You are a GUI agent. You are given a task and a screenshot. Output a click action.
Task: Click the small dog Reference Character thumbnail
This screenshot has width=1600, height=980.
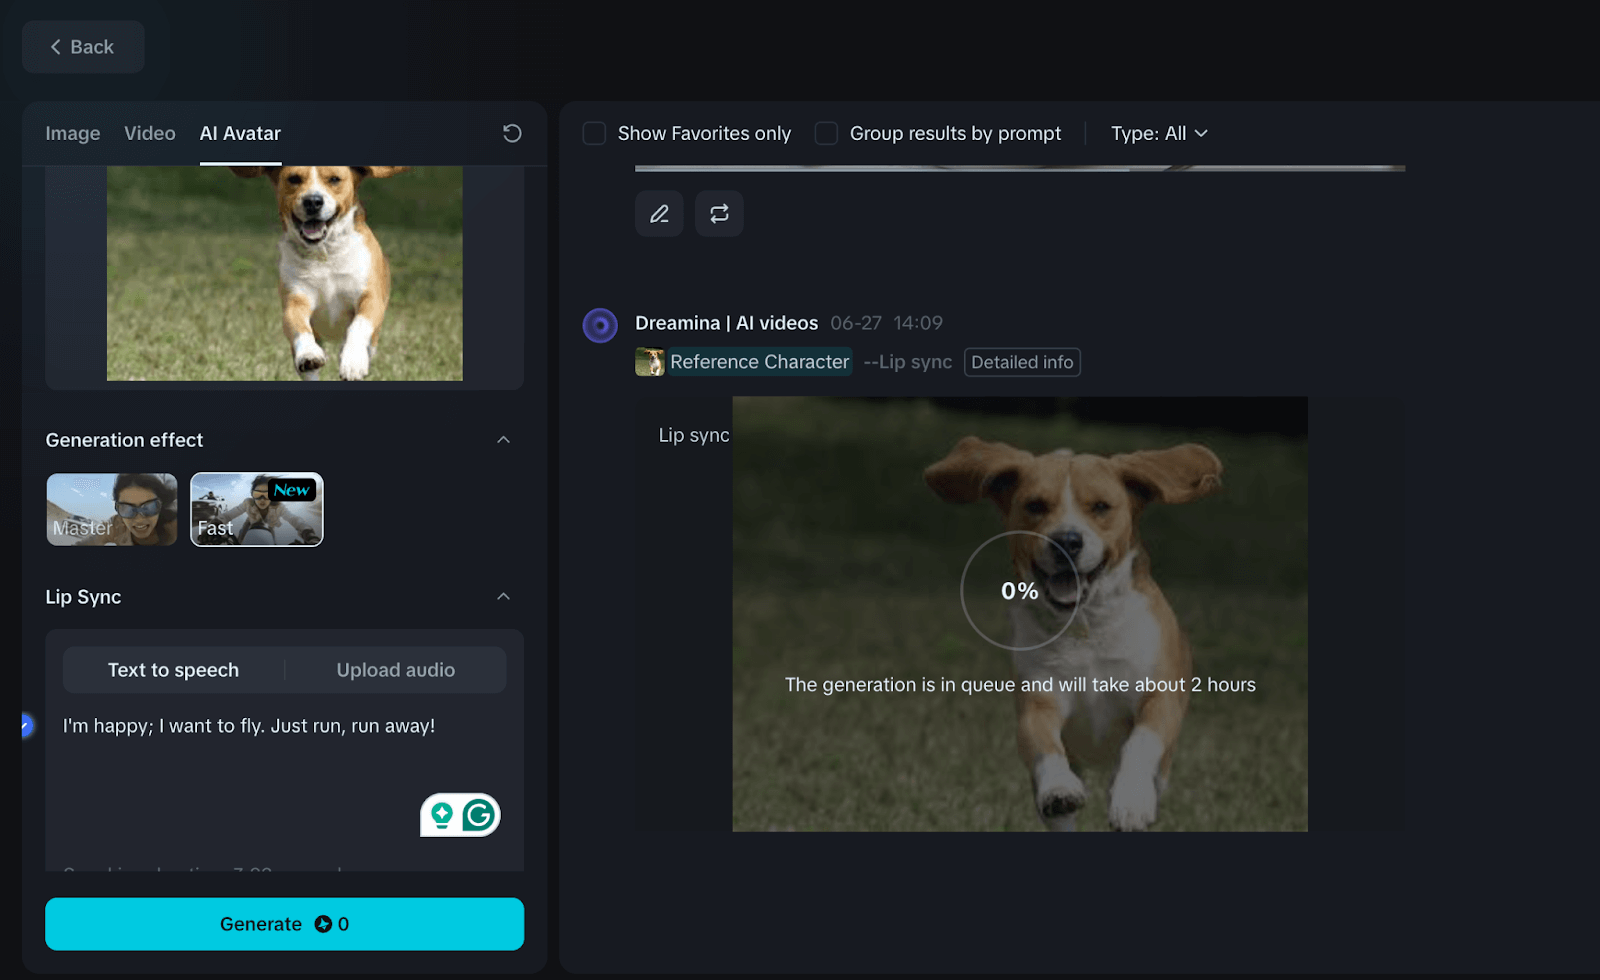click(650, 362)
